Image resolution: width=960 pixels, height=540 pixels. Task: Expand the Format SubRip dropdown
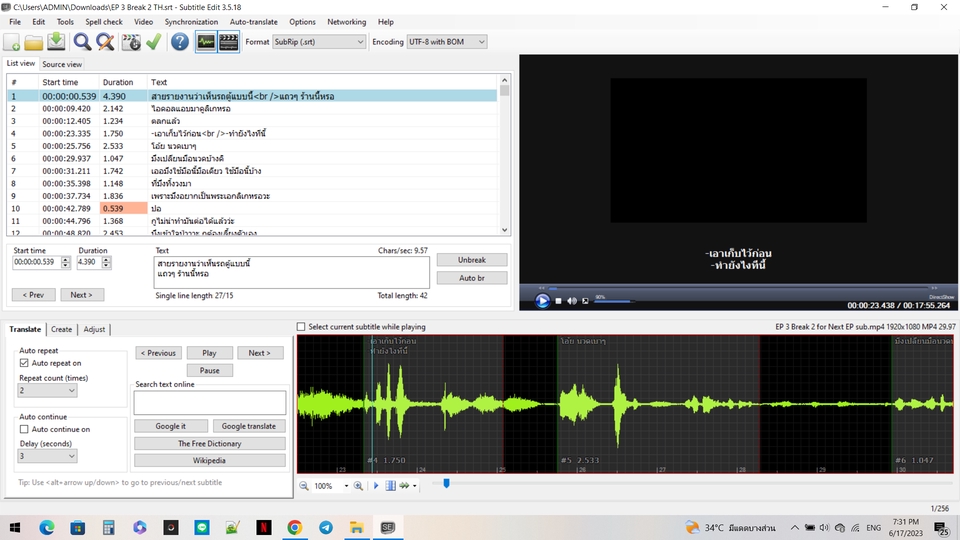point(360,42)
